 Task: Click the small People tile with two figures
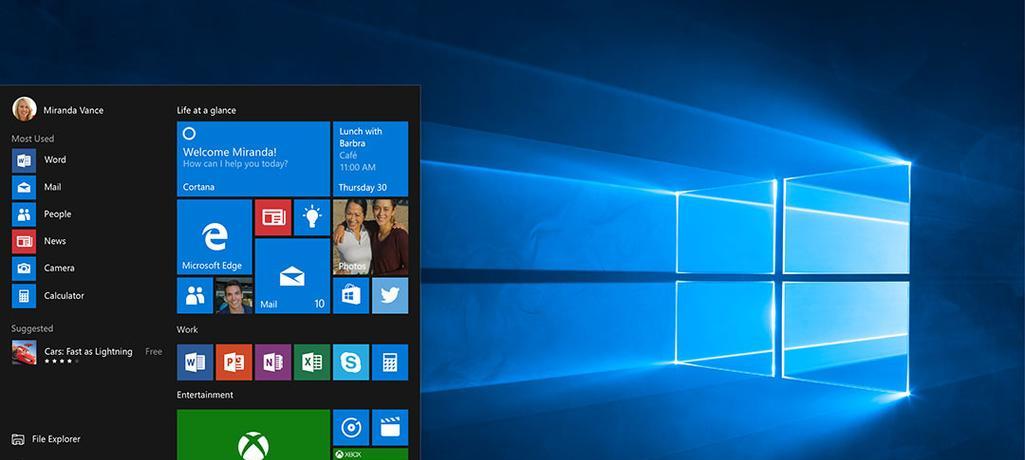(x=195, y=295)
